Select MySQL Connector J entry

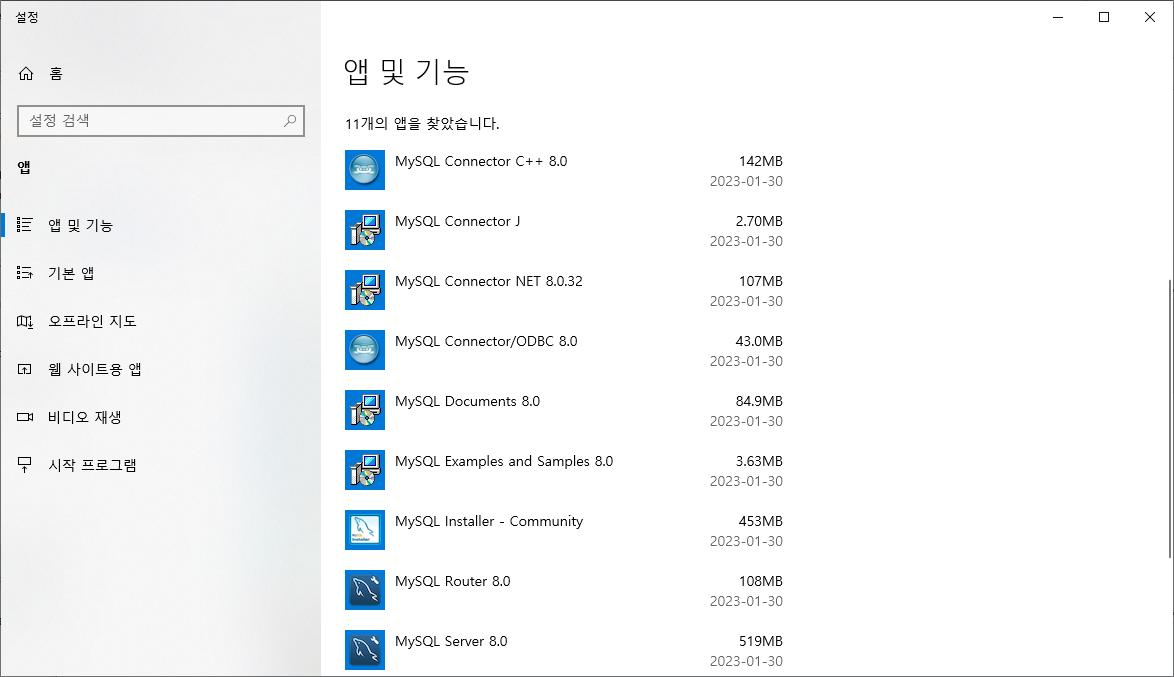pyautogui.click(x=564, y=230)
